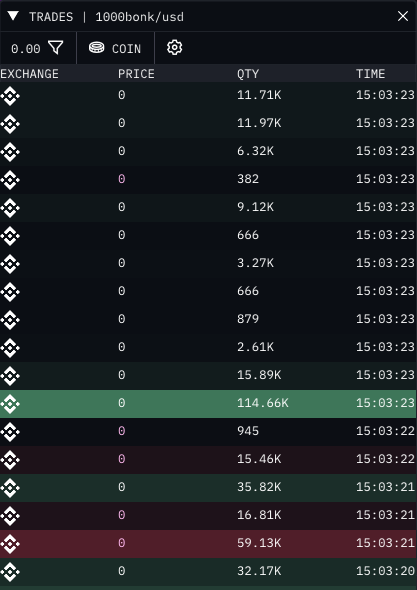Open trades settings gear
Viewport: 417px width, 590px height.
click(174, 48)
